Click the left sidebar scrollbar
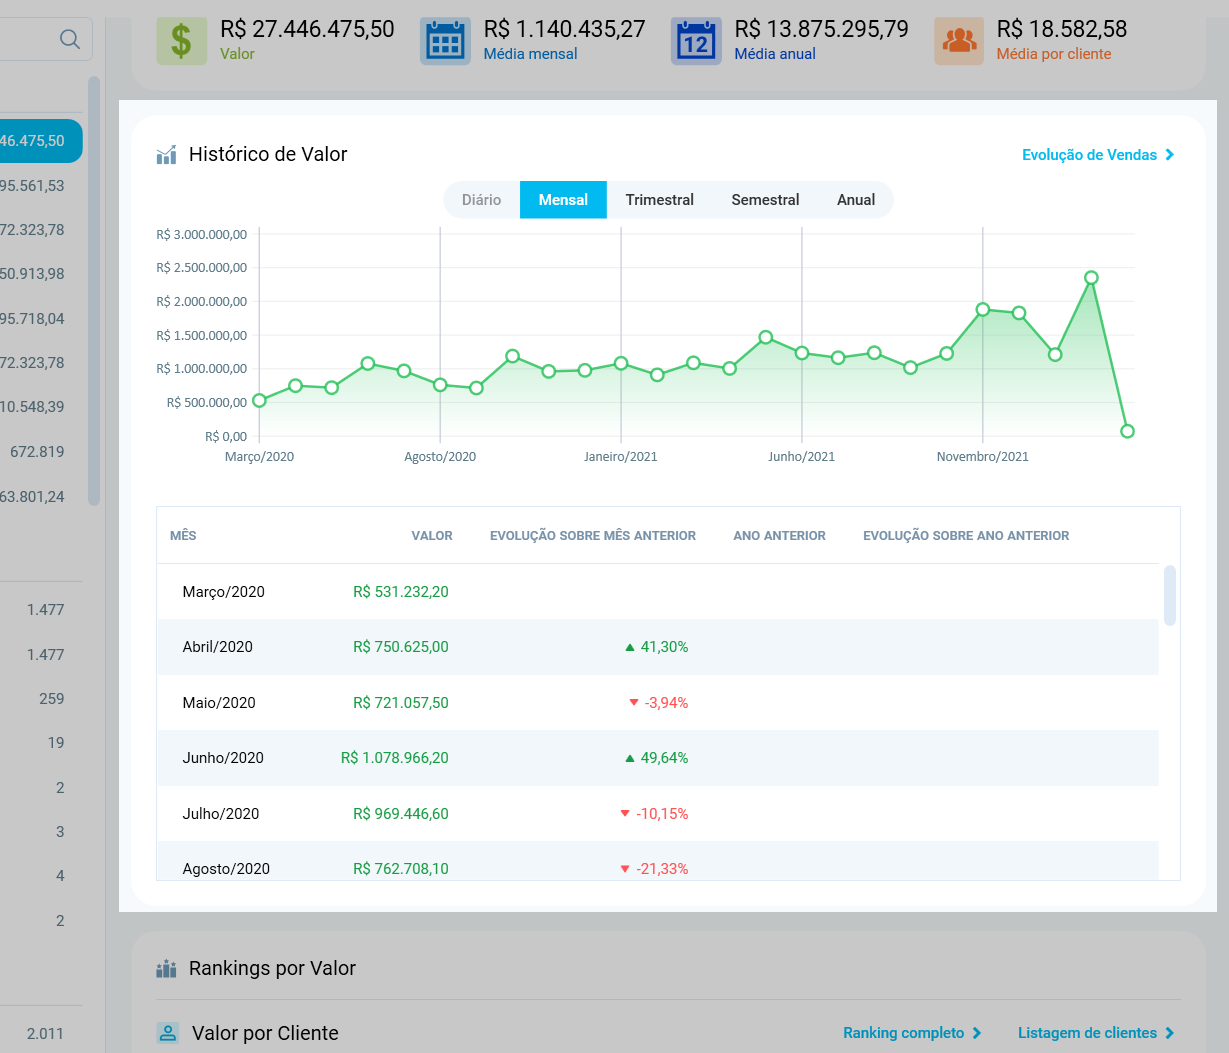1229x1053 pixels. pos(94,290)
